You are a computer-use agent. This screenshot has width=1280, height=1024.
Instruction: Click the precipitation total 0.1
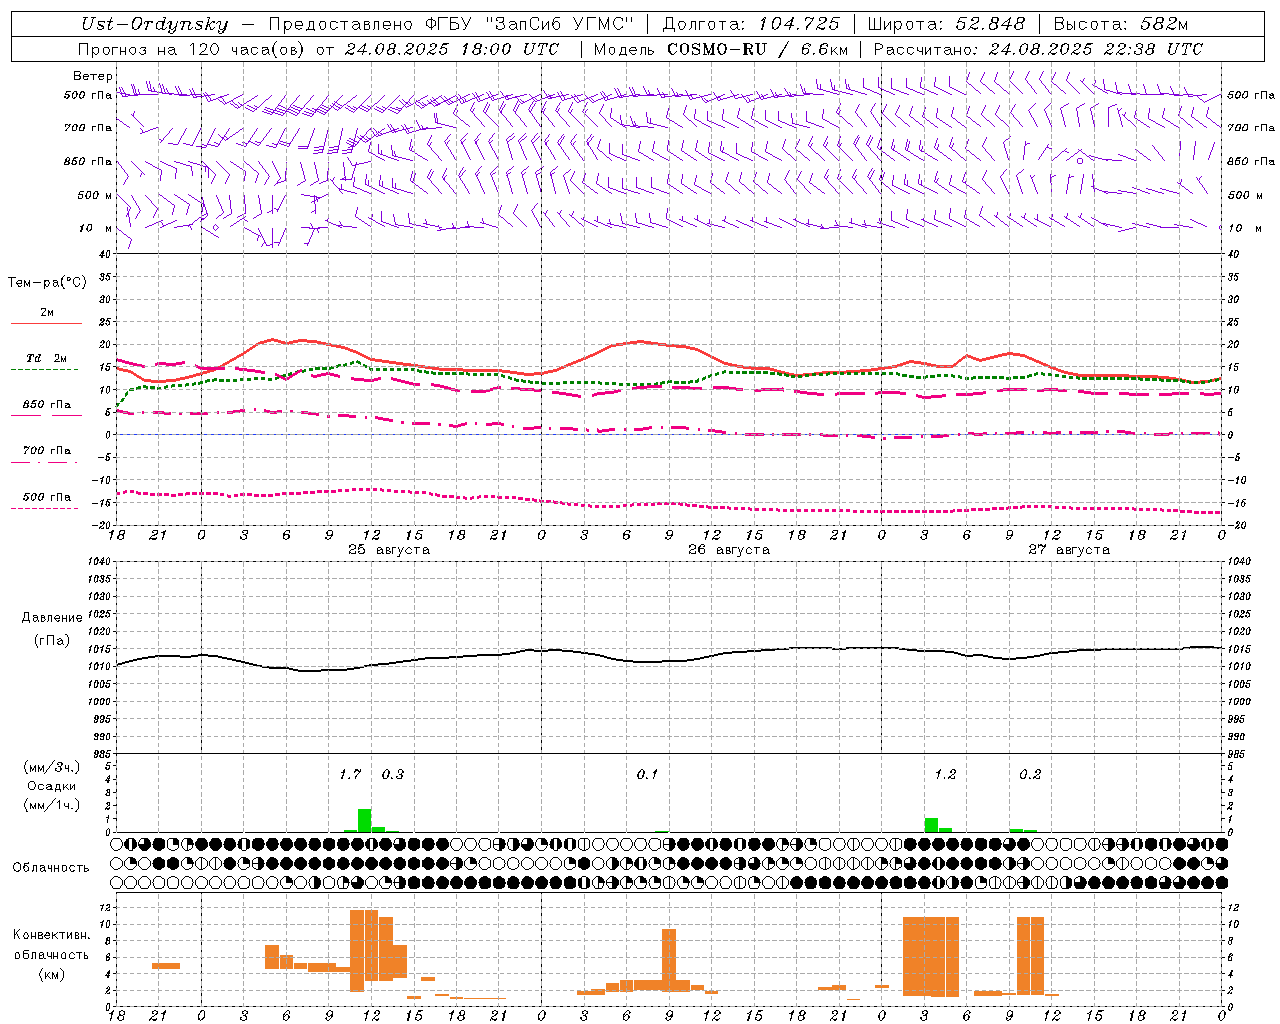[647, 774]
